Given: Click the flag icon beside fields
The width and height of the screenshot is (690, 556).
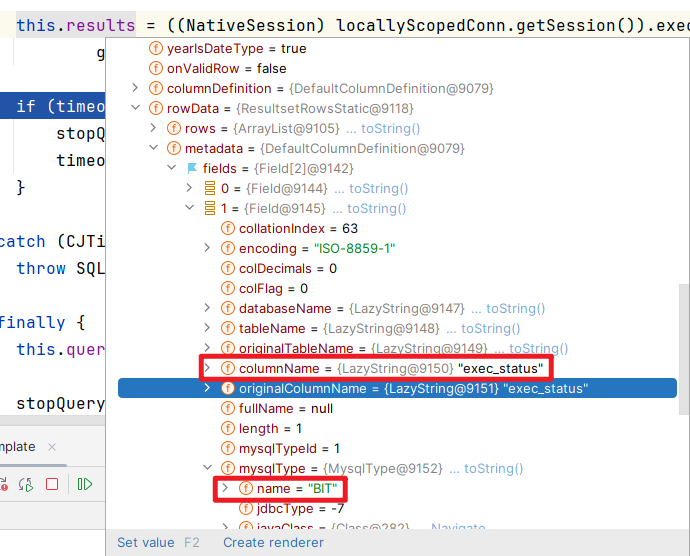Looking at the screenshot, I should coord(192,169).
